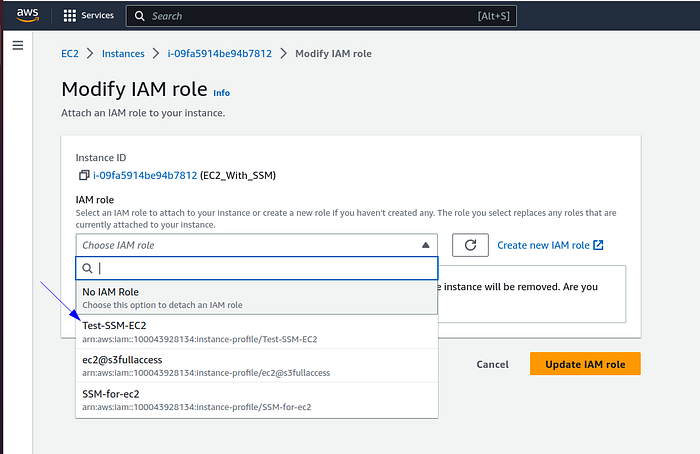
Task: Open the Info link next to the title
Action: tap(221, 93)
